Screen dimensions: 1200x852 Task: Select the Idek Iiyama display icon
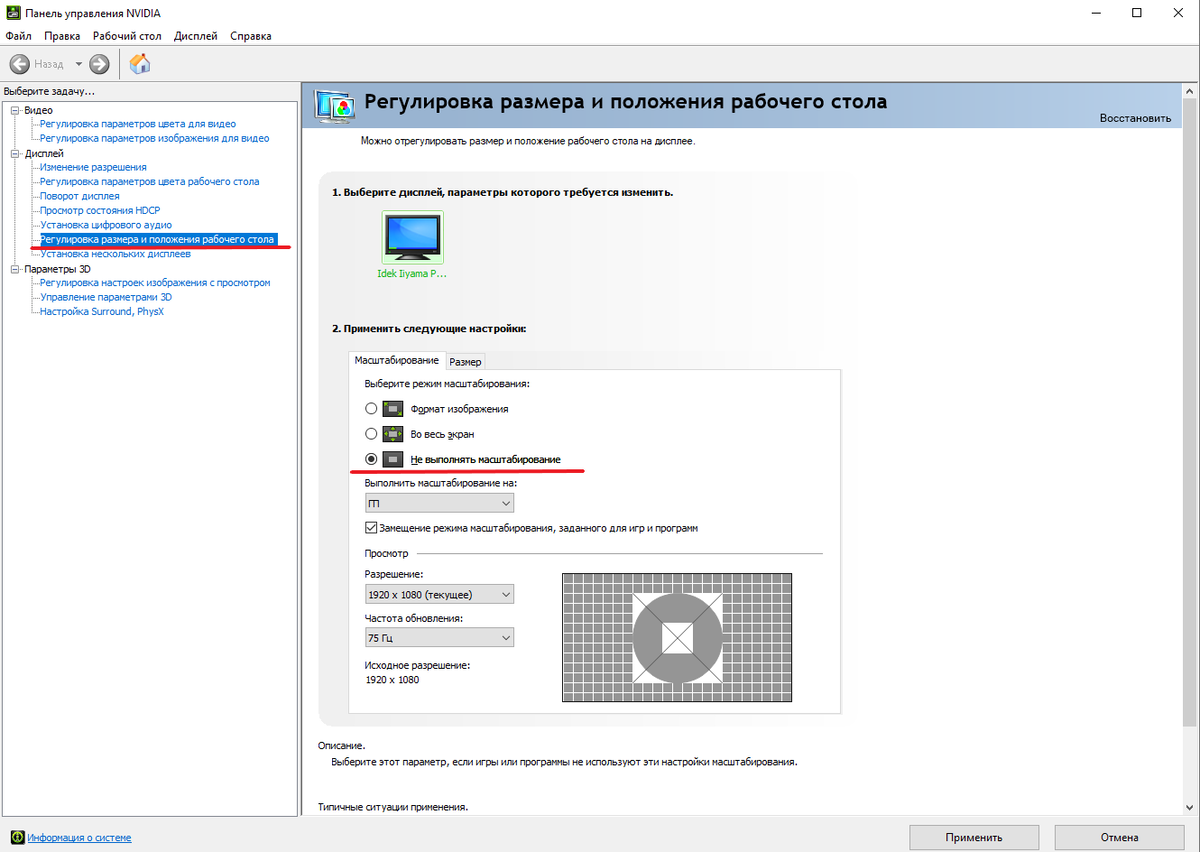tap(412, 238)
